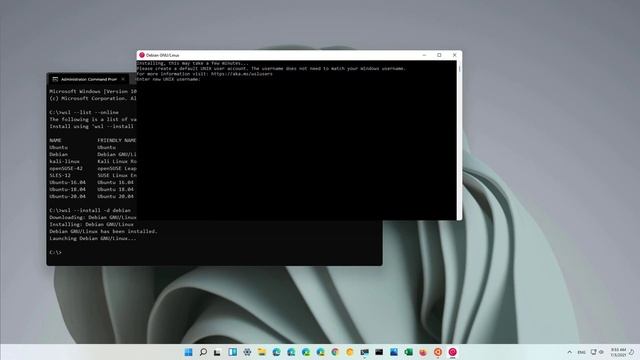This screenshot has height=360, width=640.
Task: Show hidden system tray icons
Action: (569, 352)
